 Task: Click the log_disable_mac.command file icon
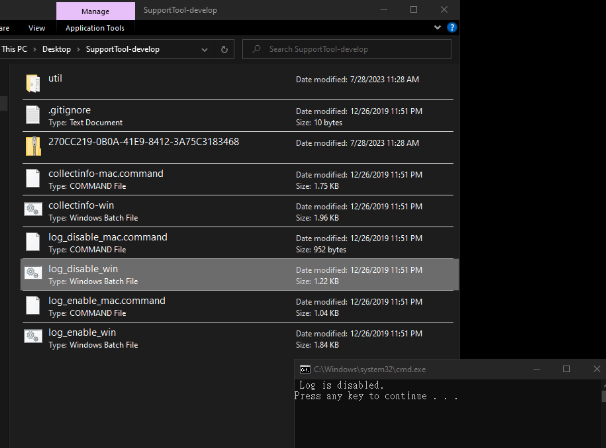(x=33, y=242)
